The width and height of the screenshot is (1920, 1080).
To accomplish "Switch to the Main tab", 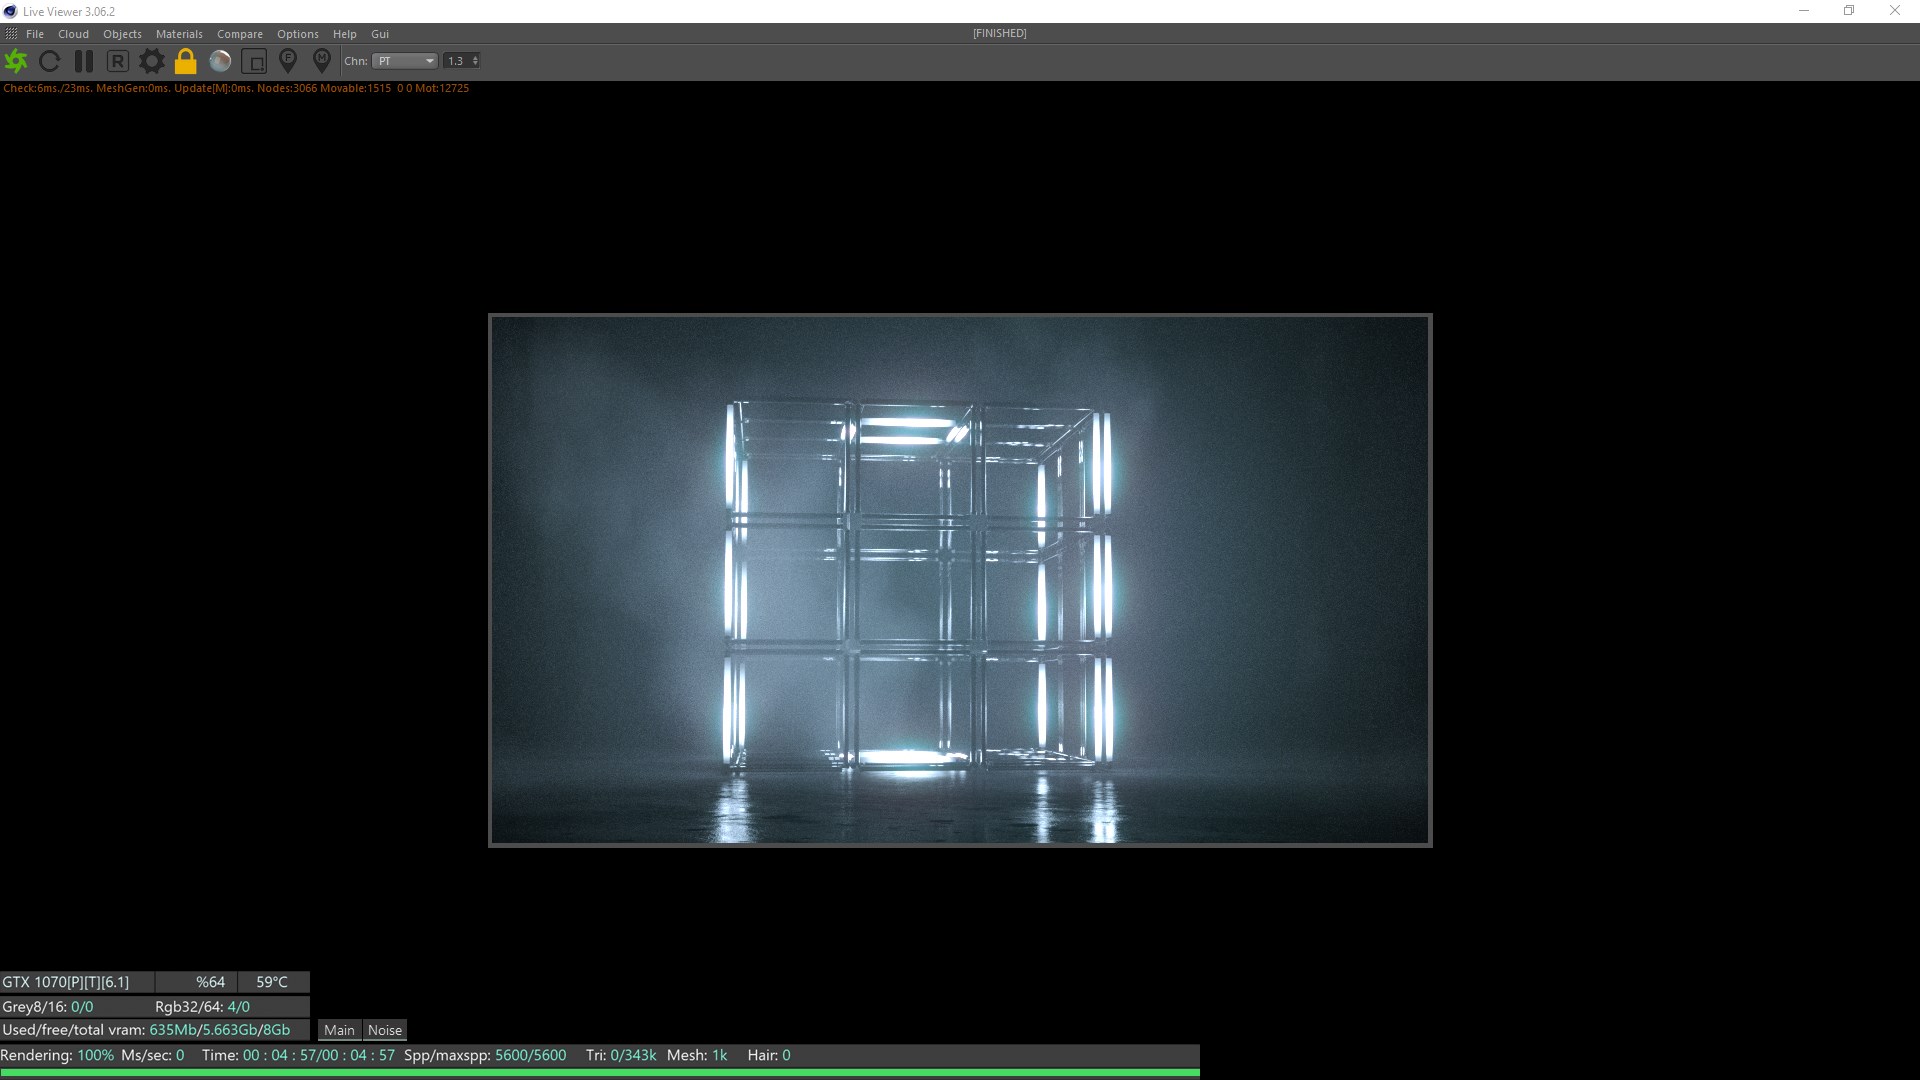I will coord(339,1030).
